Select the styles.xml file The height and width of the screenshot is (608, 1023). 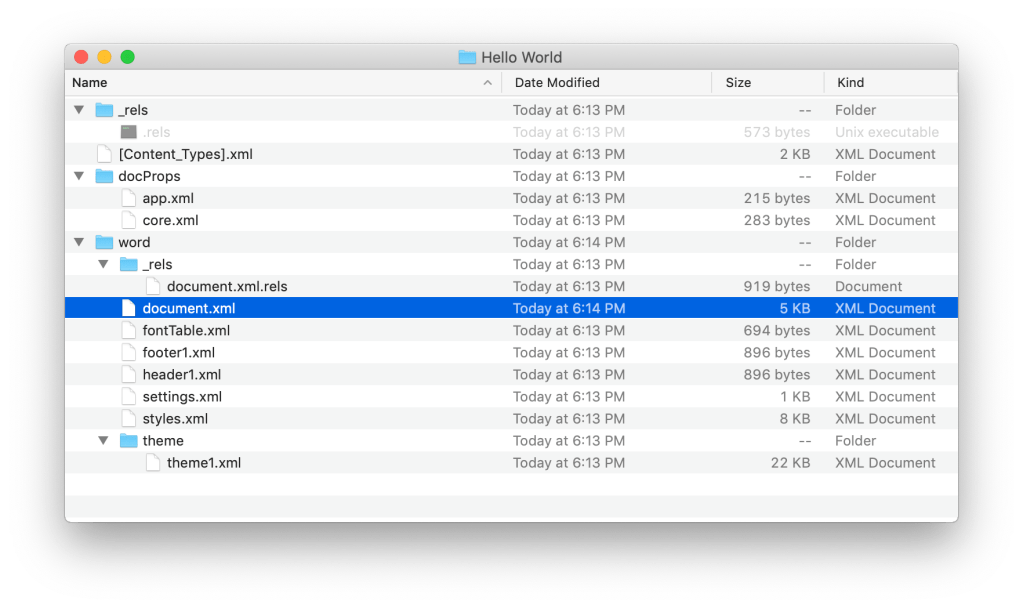coord(175,418)
